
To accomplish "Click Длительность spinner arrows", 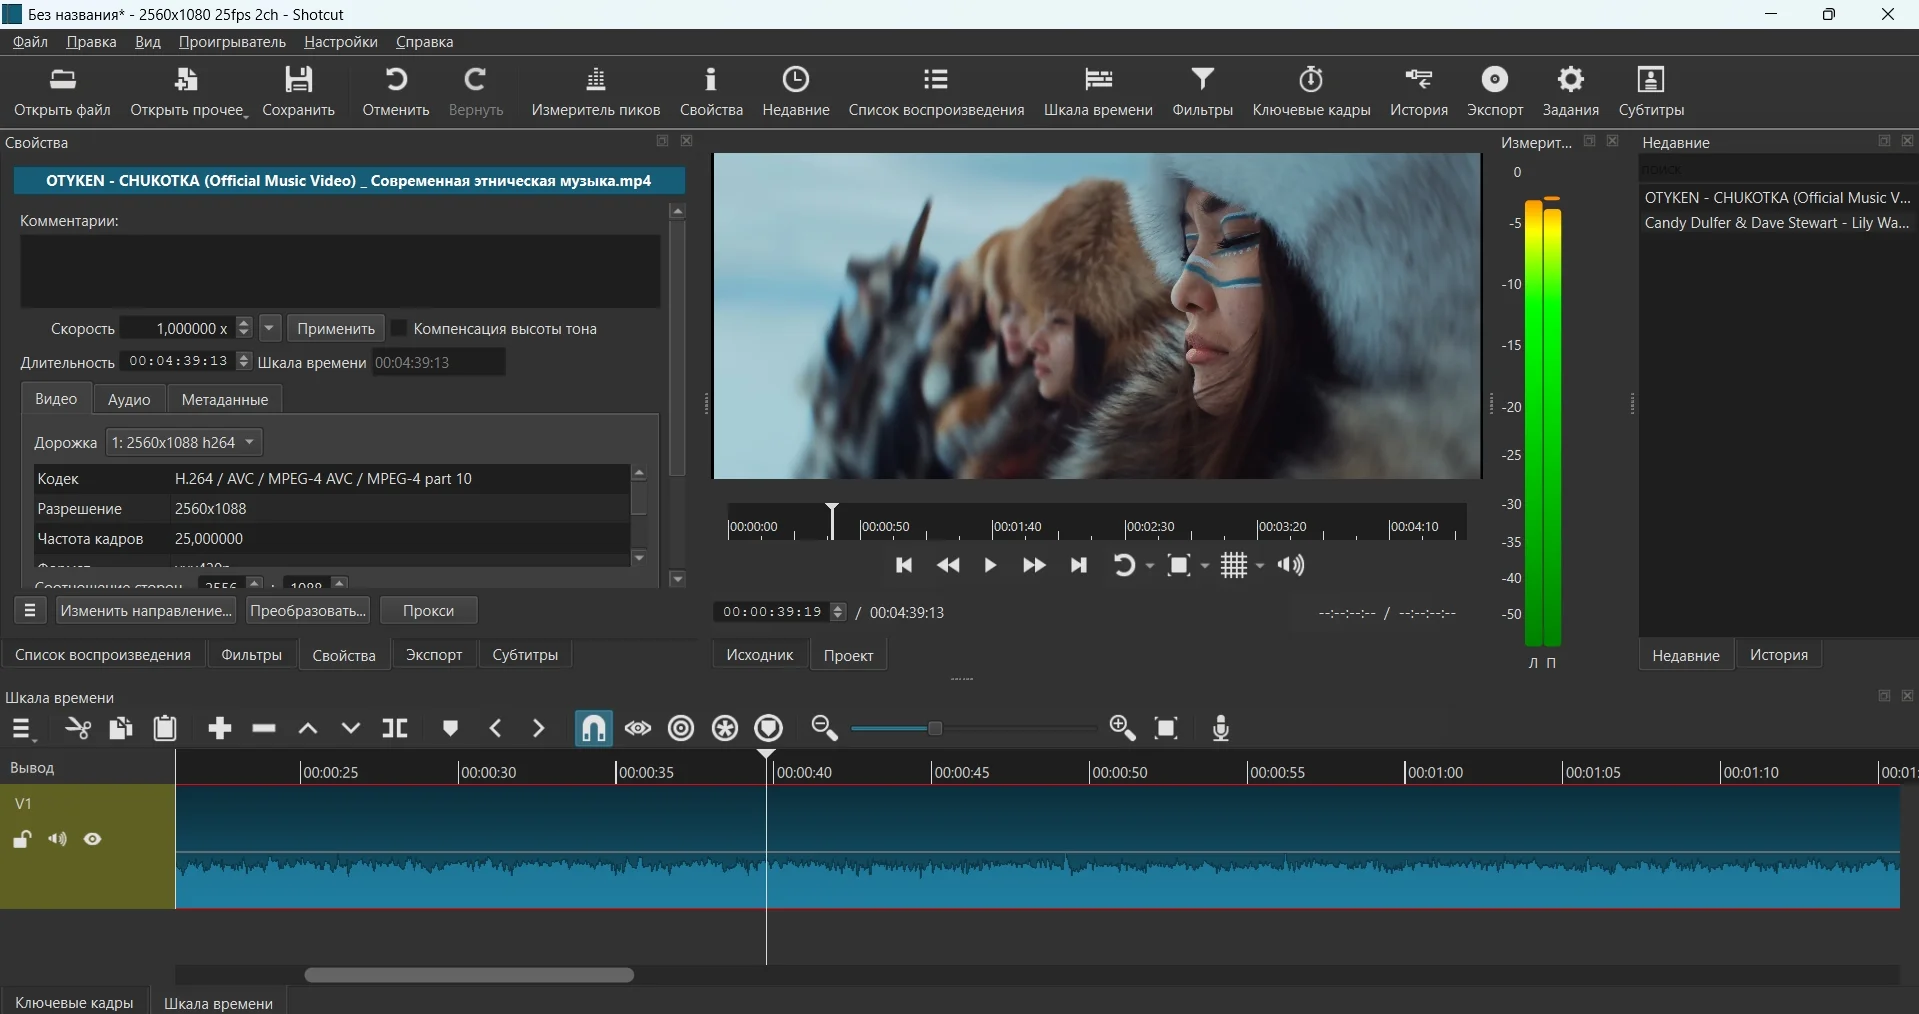I will tap(244, 361).
